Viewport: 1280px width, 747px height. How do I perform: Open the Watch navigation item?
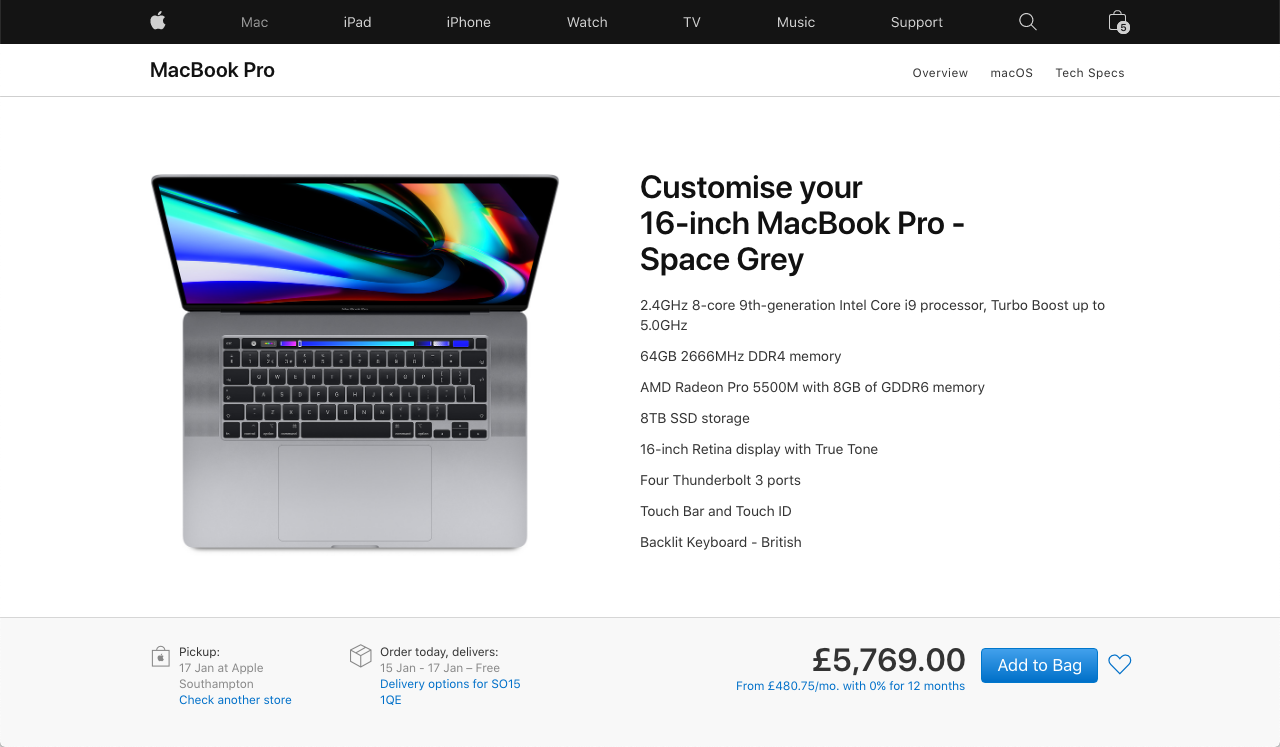587,22
